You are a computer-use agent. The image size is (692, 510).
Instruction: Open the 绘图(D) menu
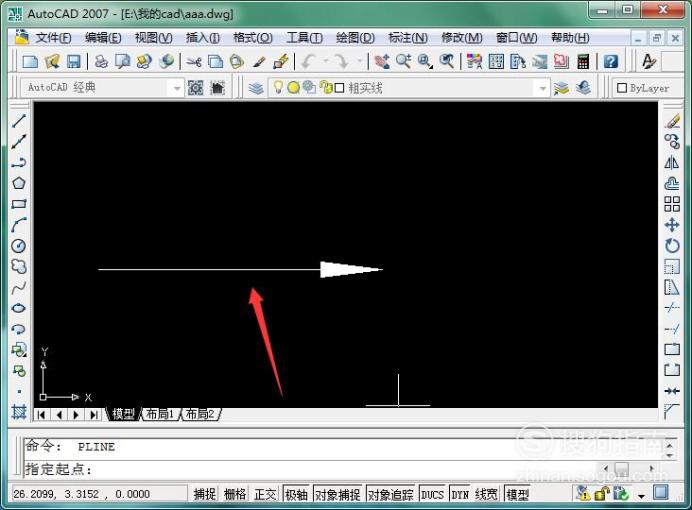[x=355, y=38]
